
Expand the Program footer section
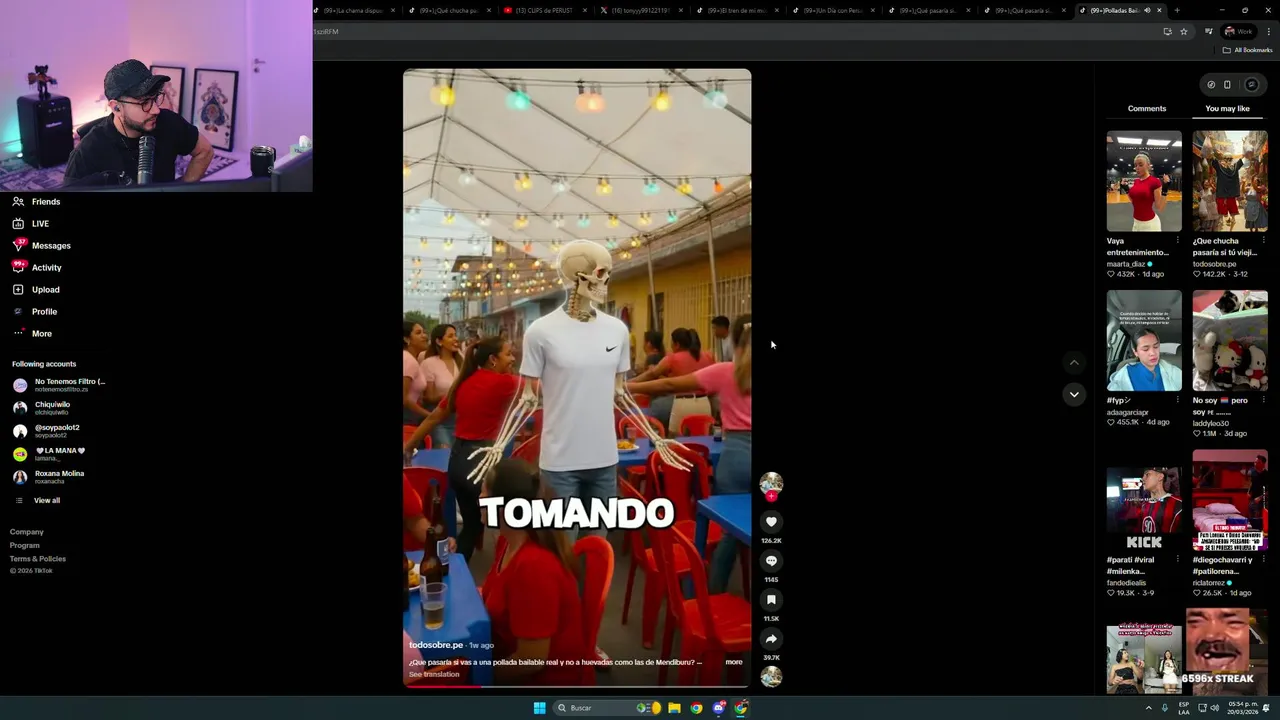tap(25, 545)
